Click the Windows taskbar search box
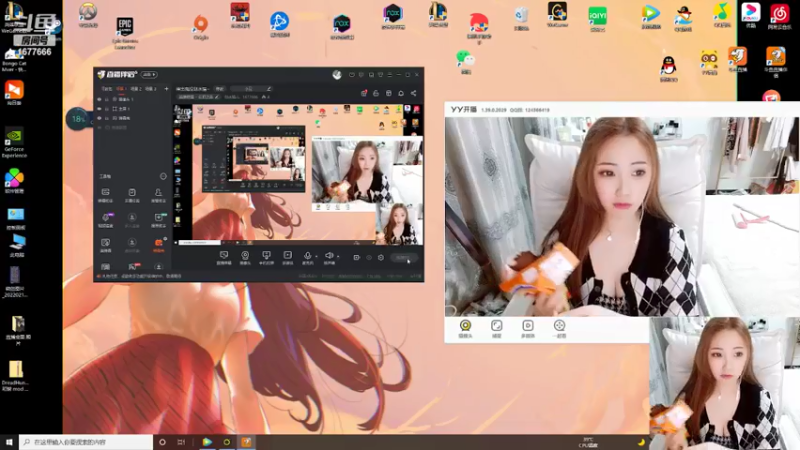 coord(86,442)
